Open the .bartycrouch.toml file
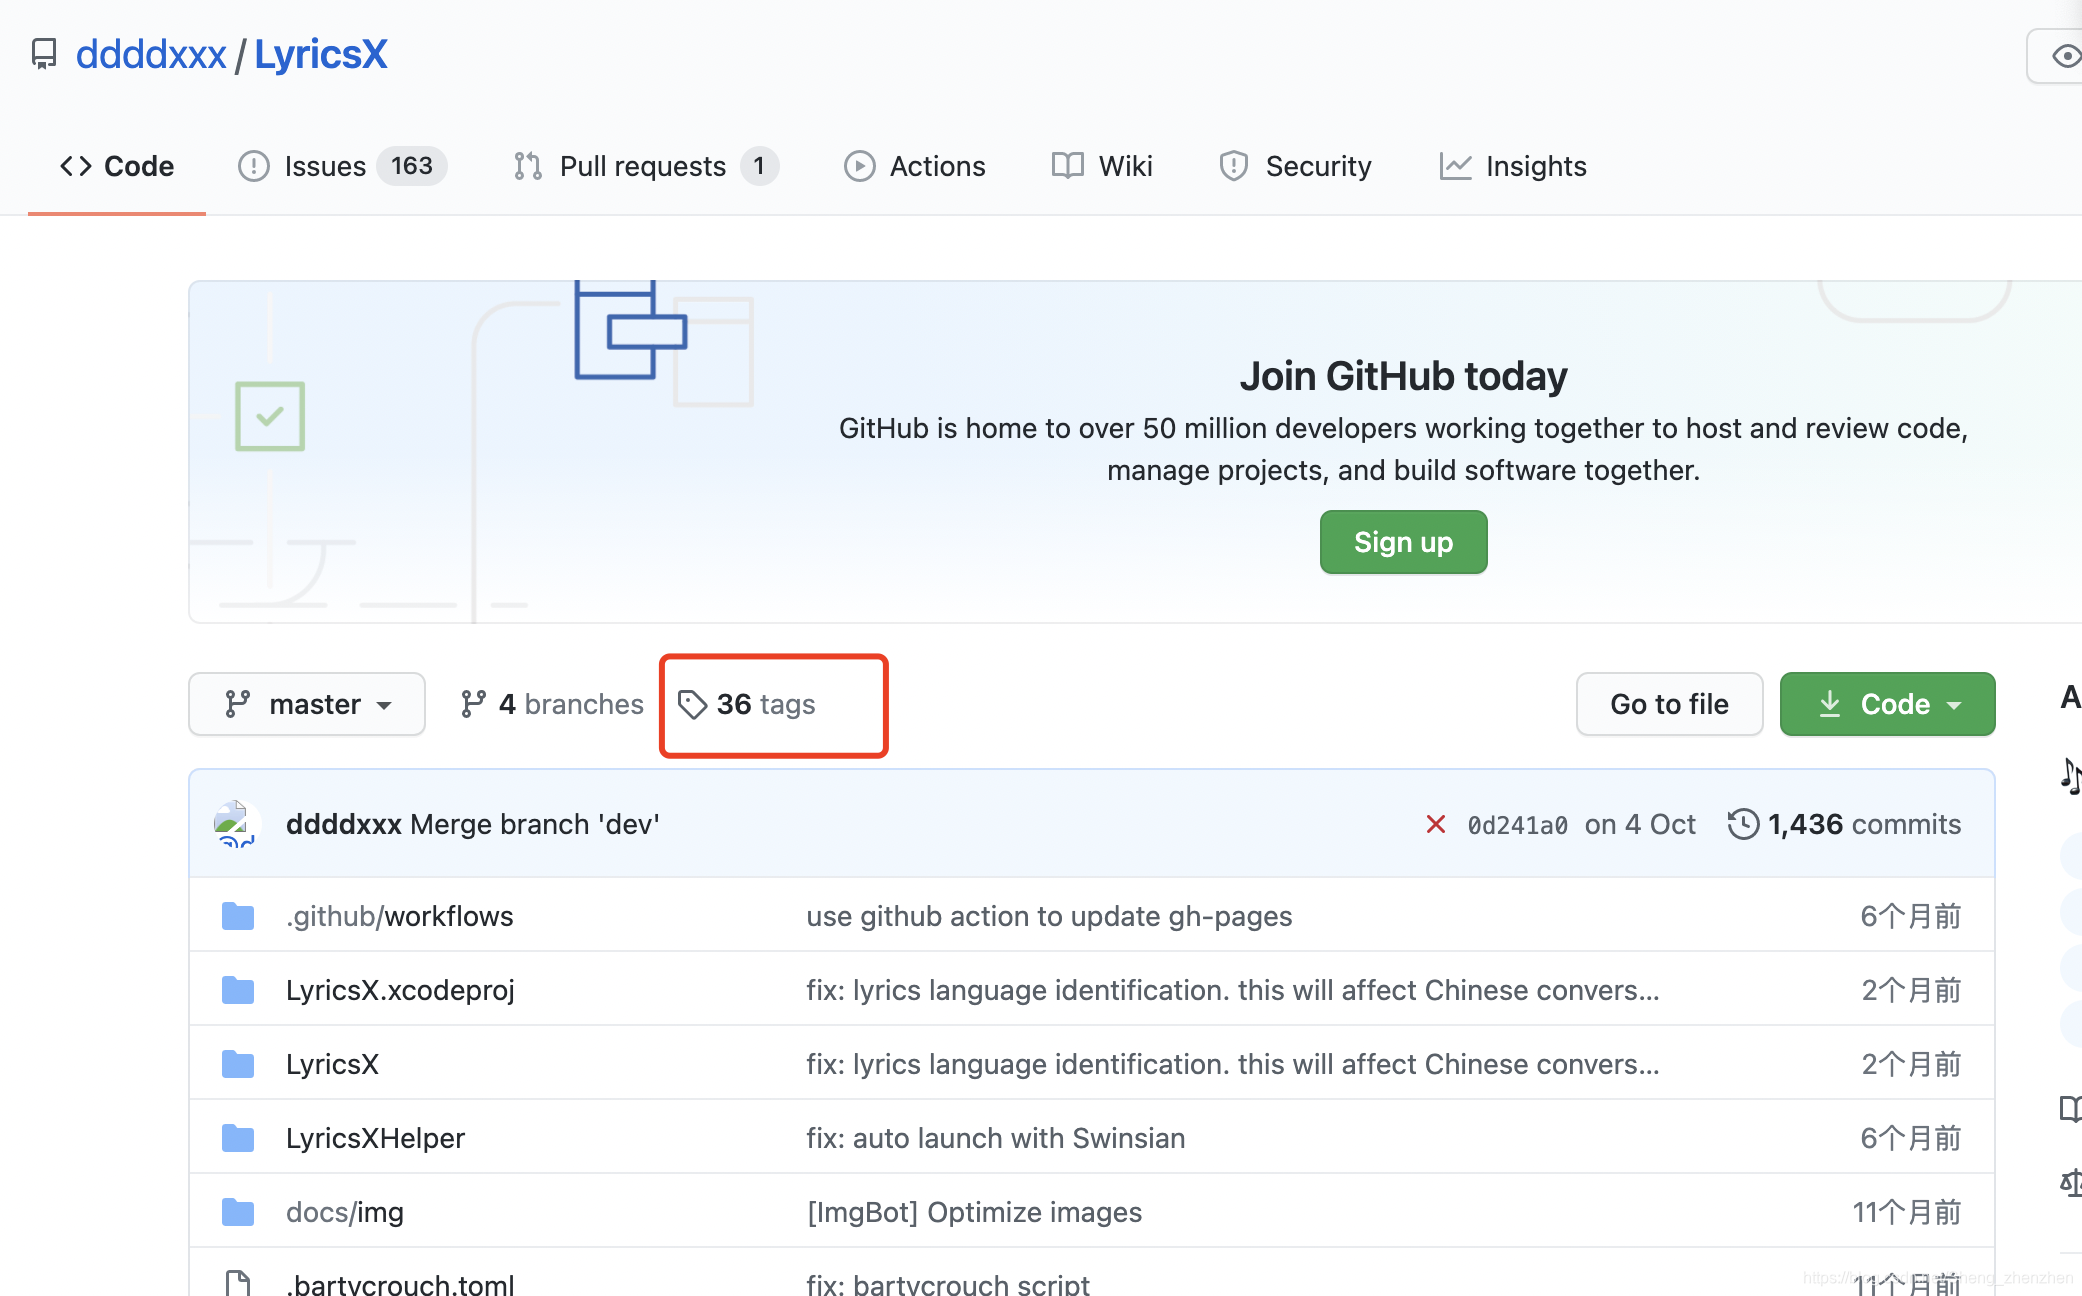This screenshot has width=2082, height=1296. click(400, 1284)
